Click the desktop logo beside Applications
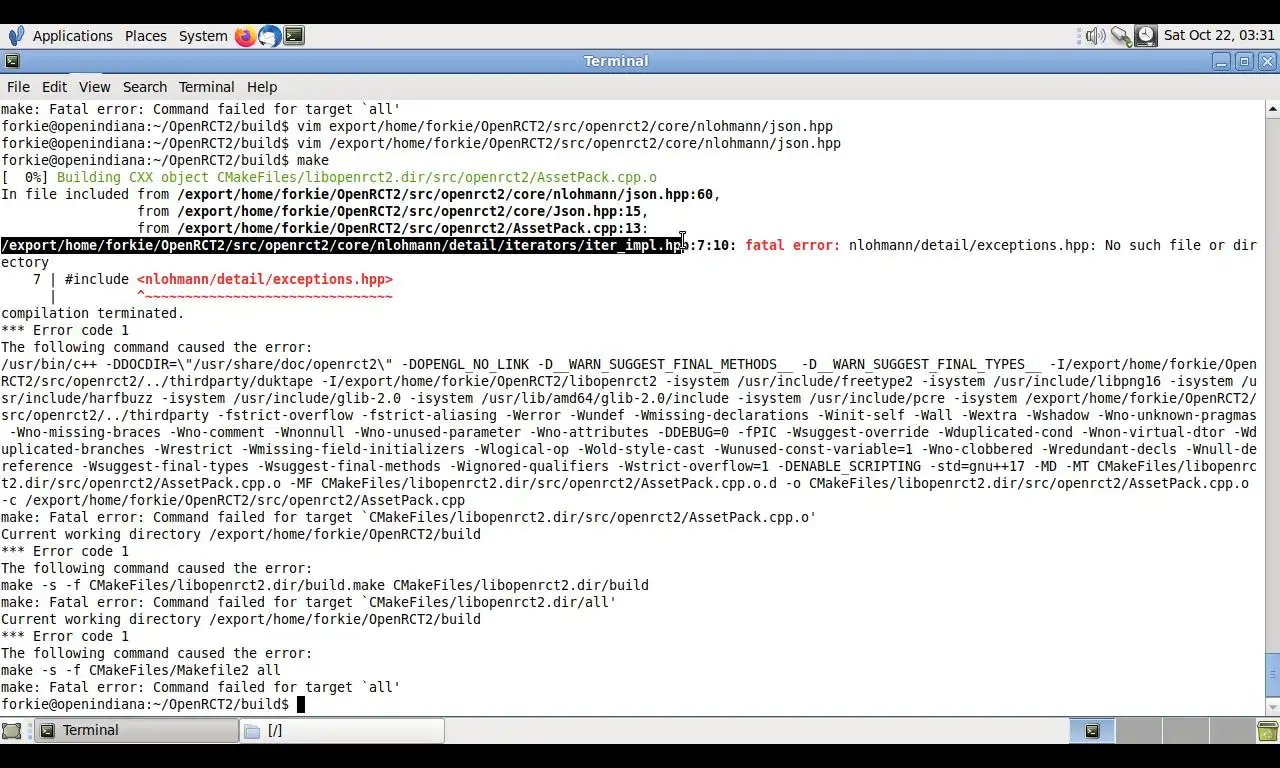Screen dimensions: 1280x768 (x=16, y=36)
